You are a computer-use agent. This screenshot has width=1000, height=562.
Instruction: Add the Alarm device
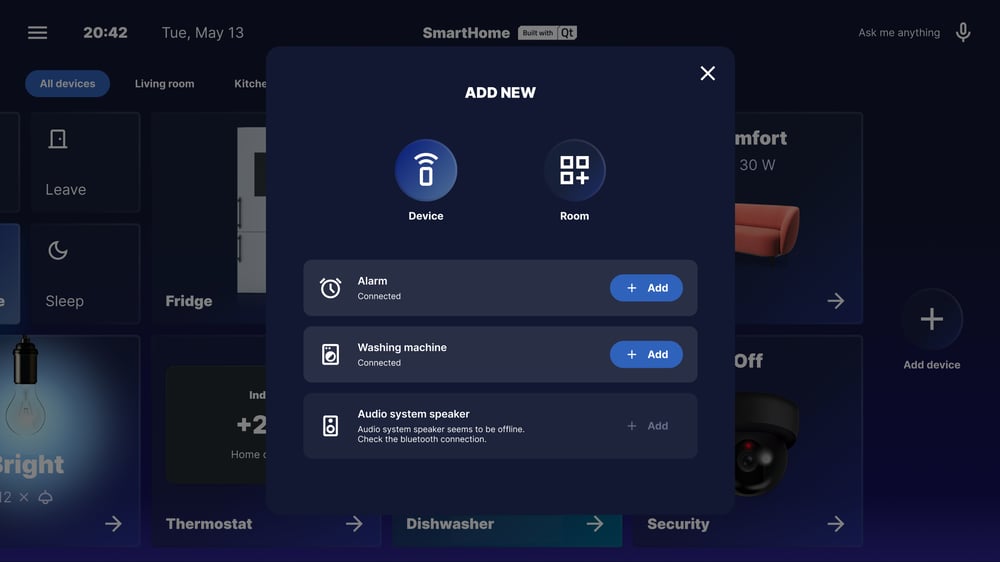pos(646,288)
